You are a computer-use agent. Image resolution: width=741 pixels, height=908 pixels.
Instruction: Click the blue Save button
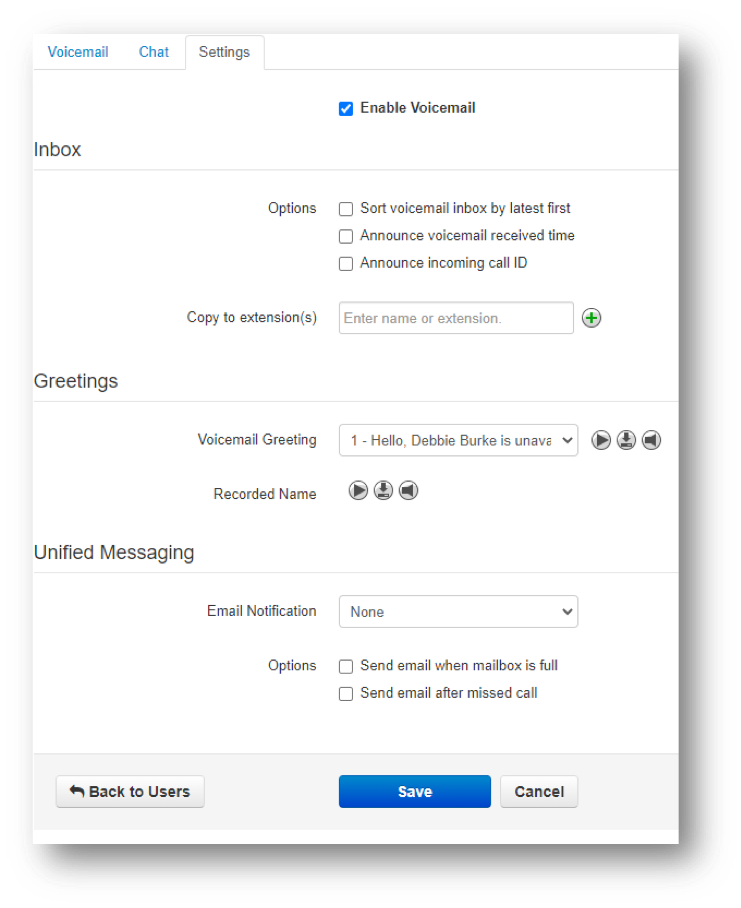pos(414,791)
